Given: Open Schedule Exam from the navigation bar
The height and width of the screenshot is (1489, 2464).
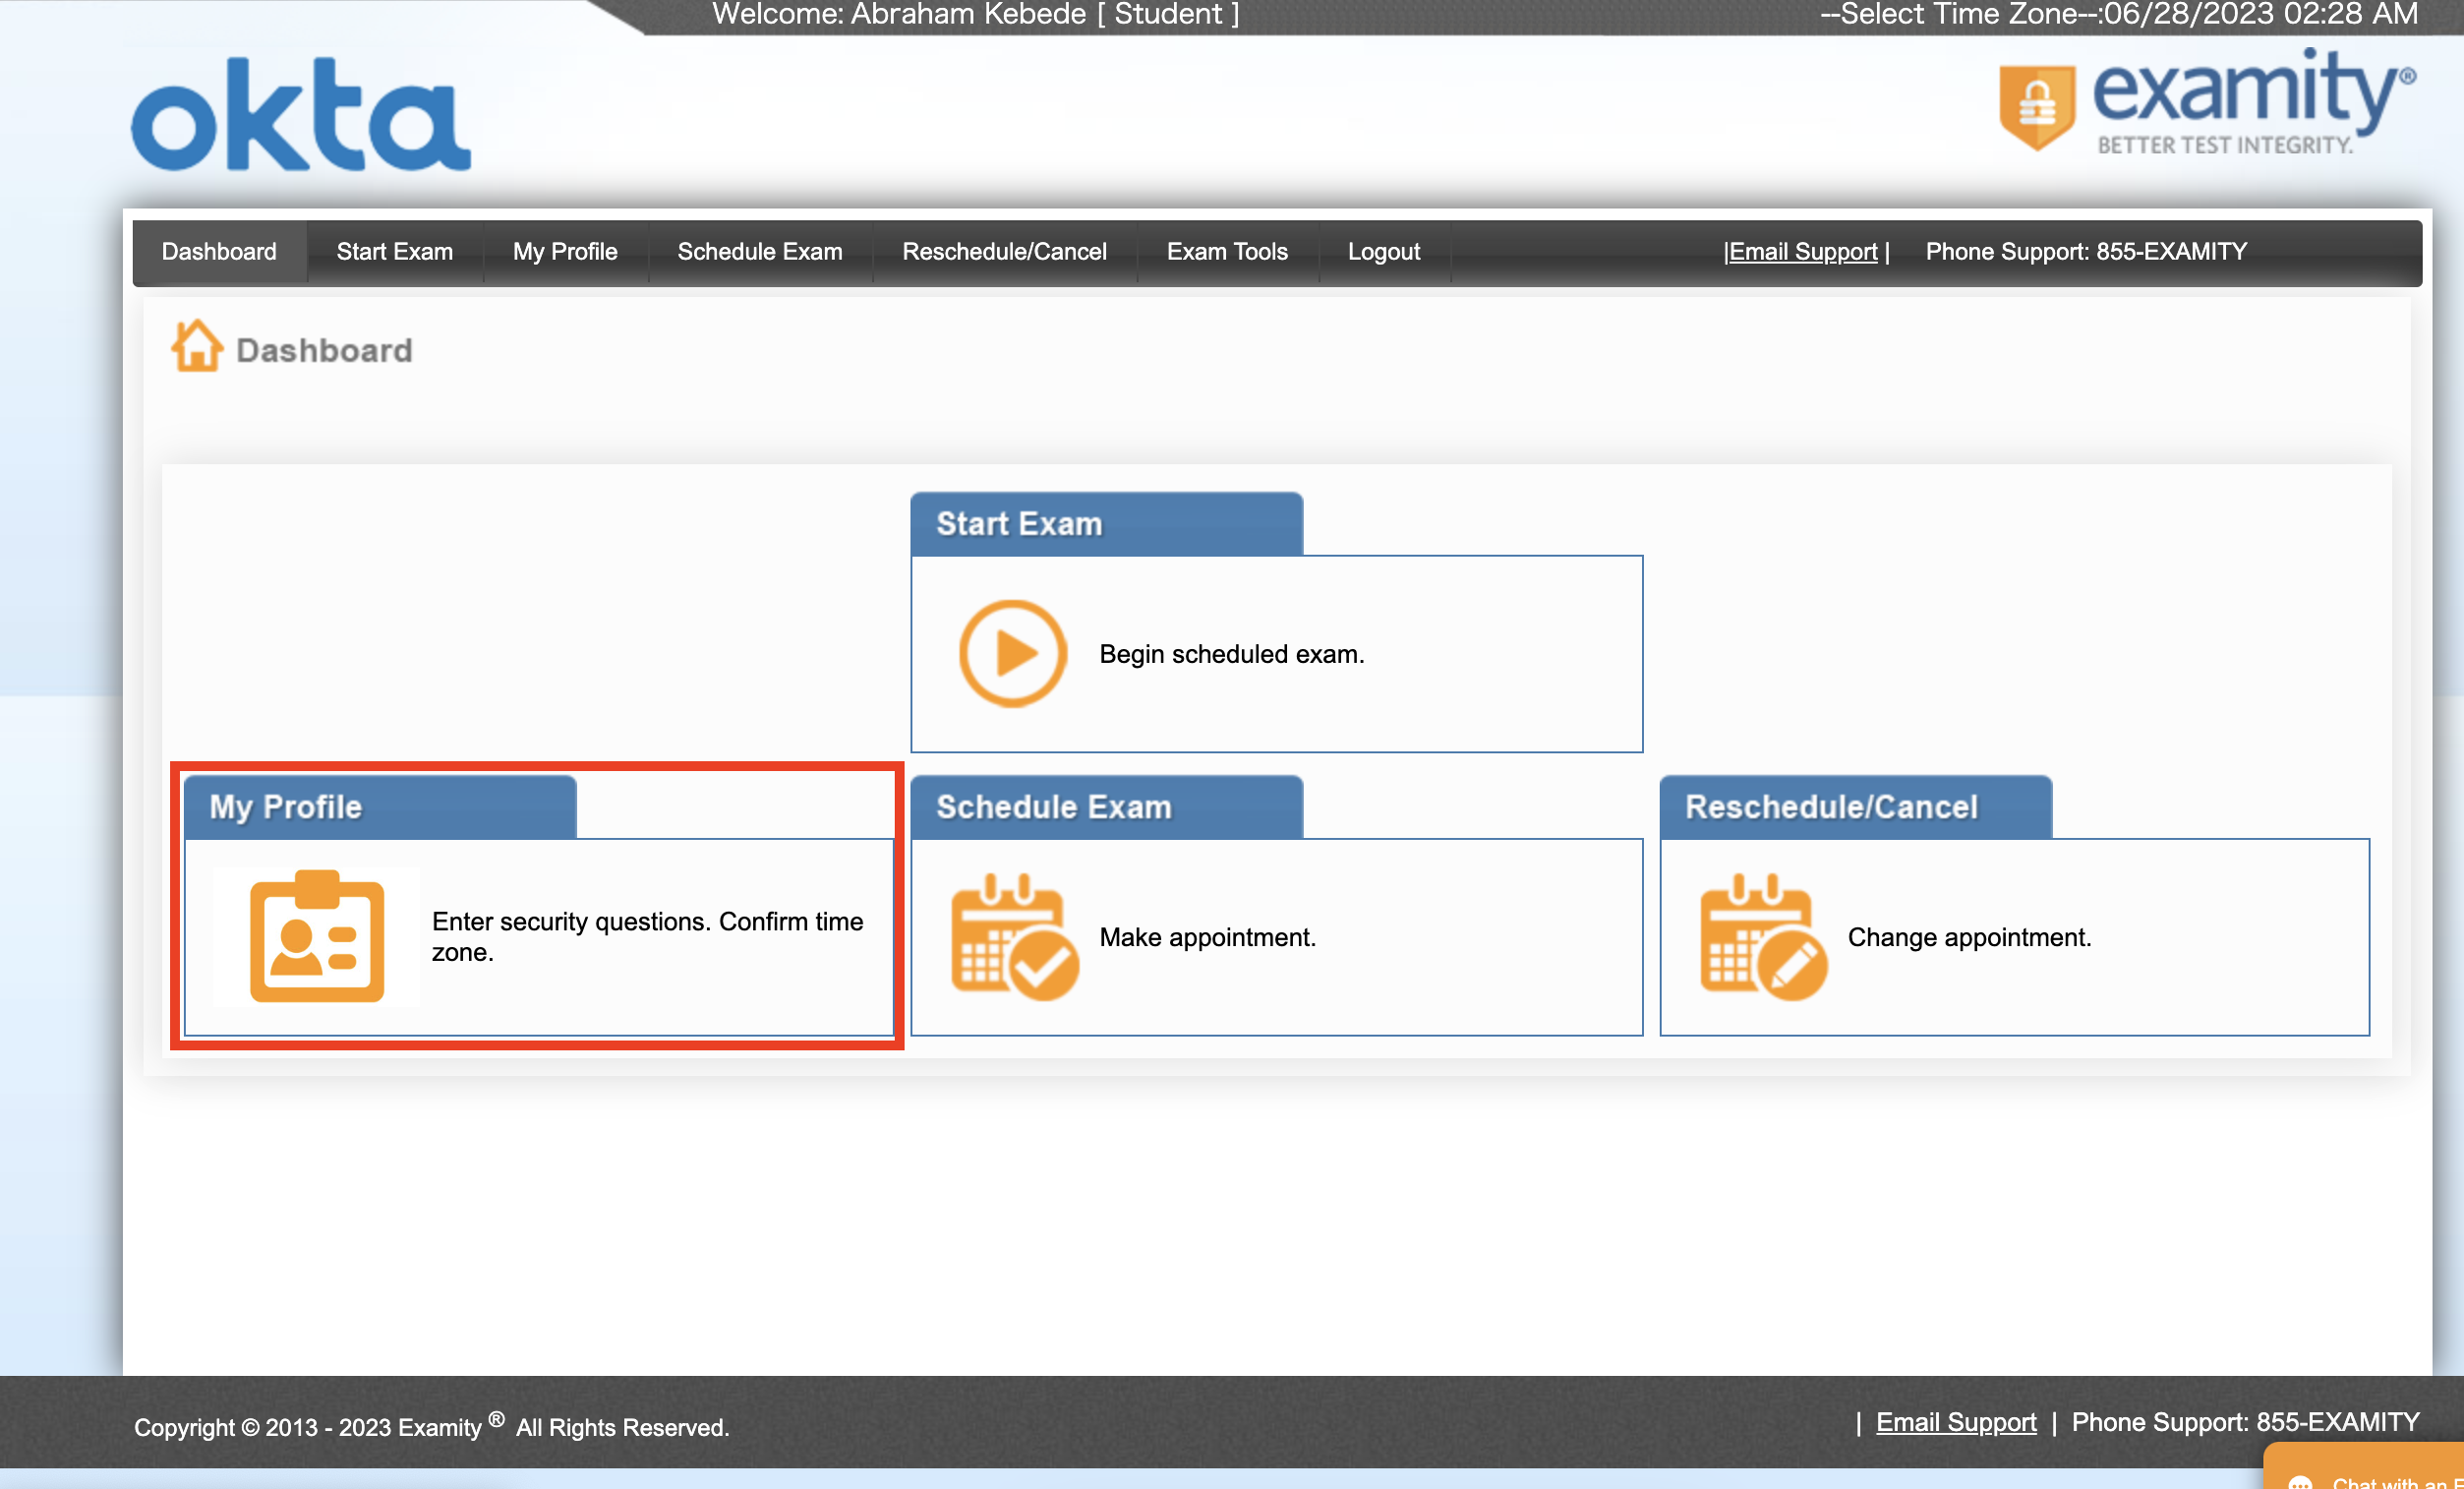Looking at the screenshot, I should click(x=759, y=252).
